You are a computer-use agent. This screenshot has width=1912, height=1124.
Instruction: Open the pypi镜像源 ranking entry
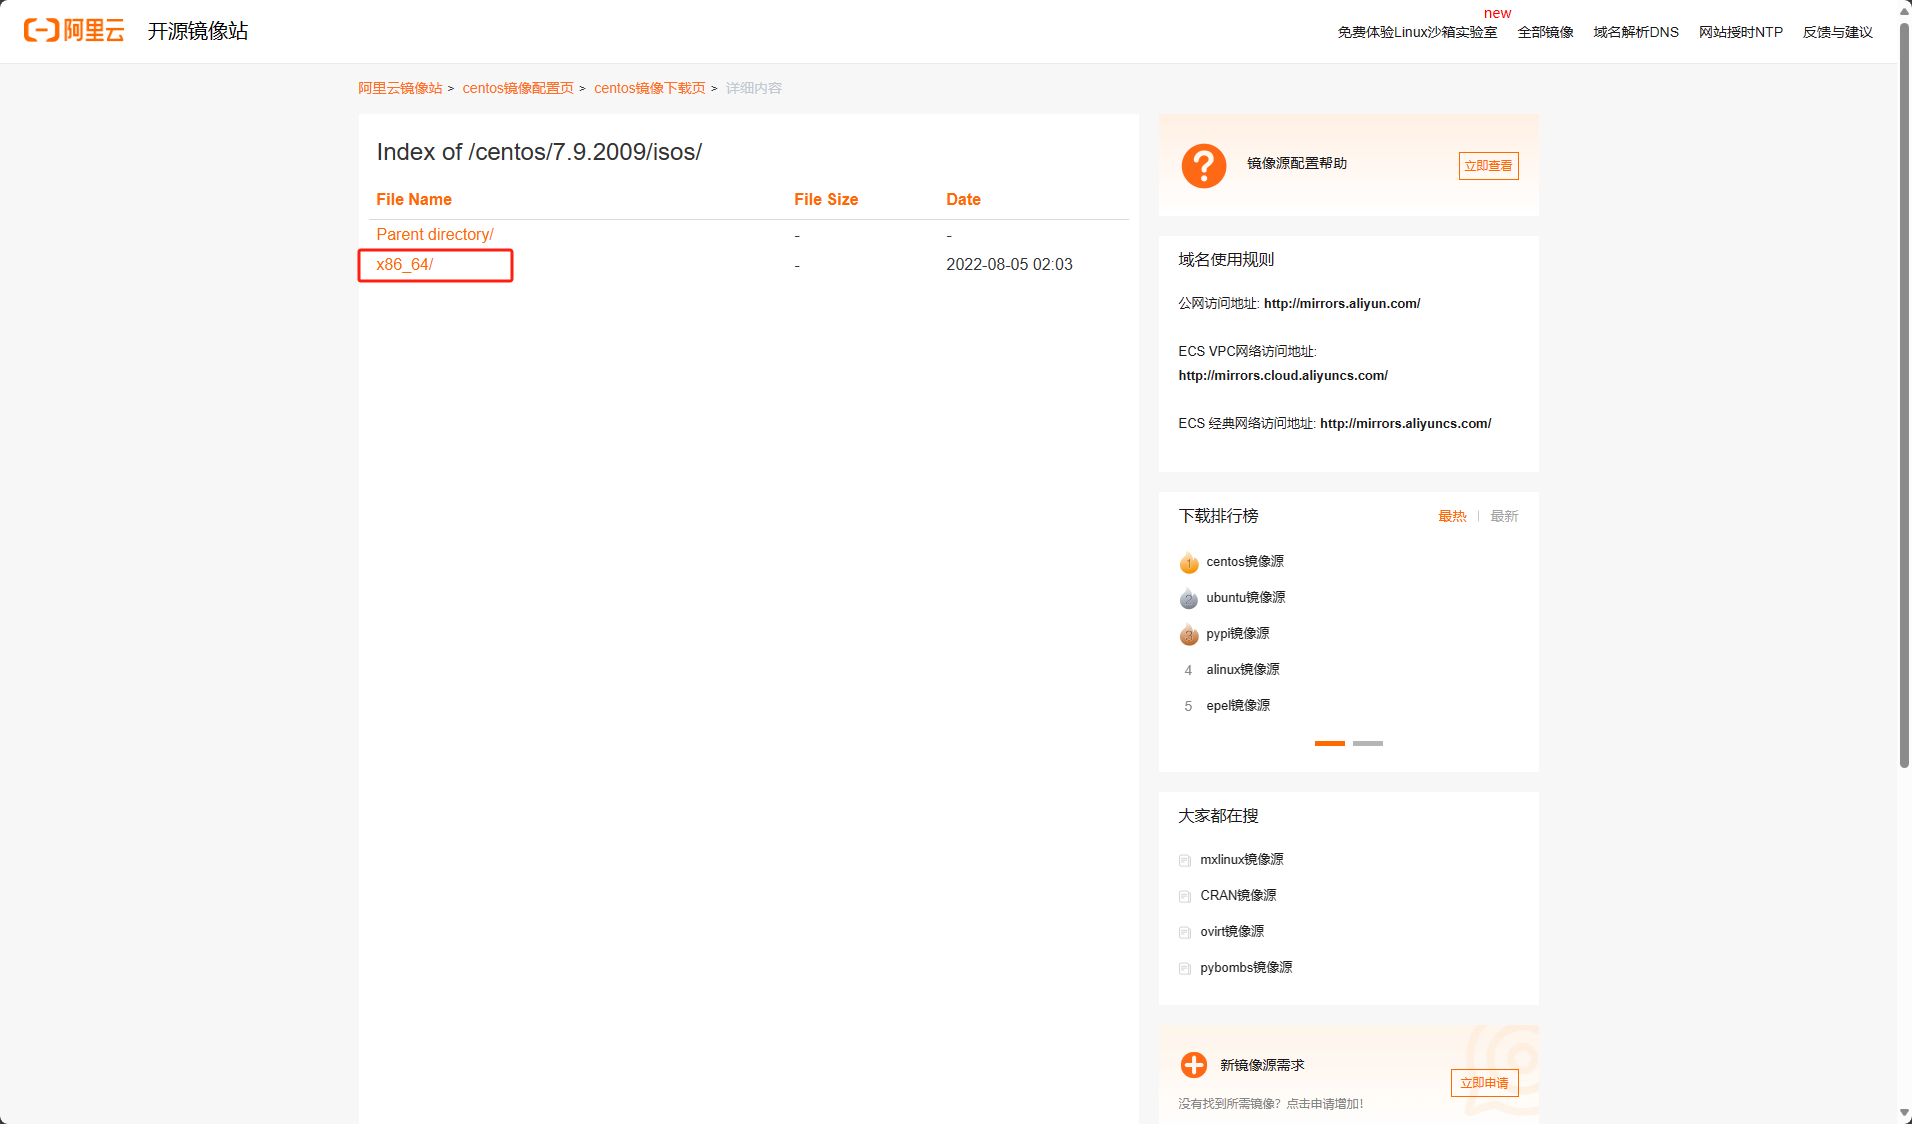pyautogui.click(x=1237, y=634)
